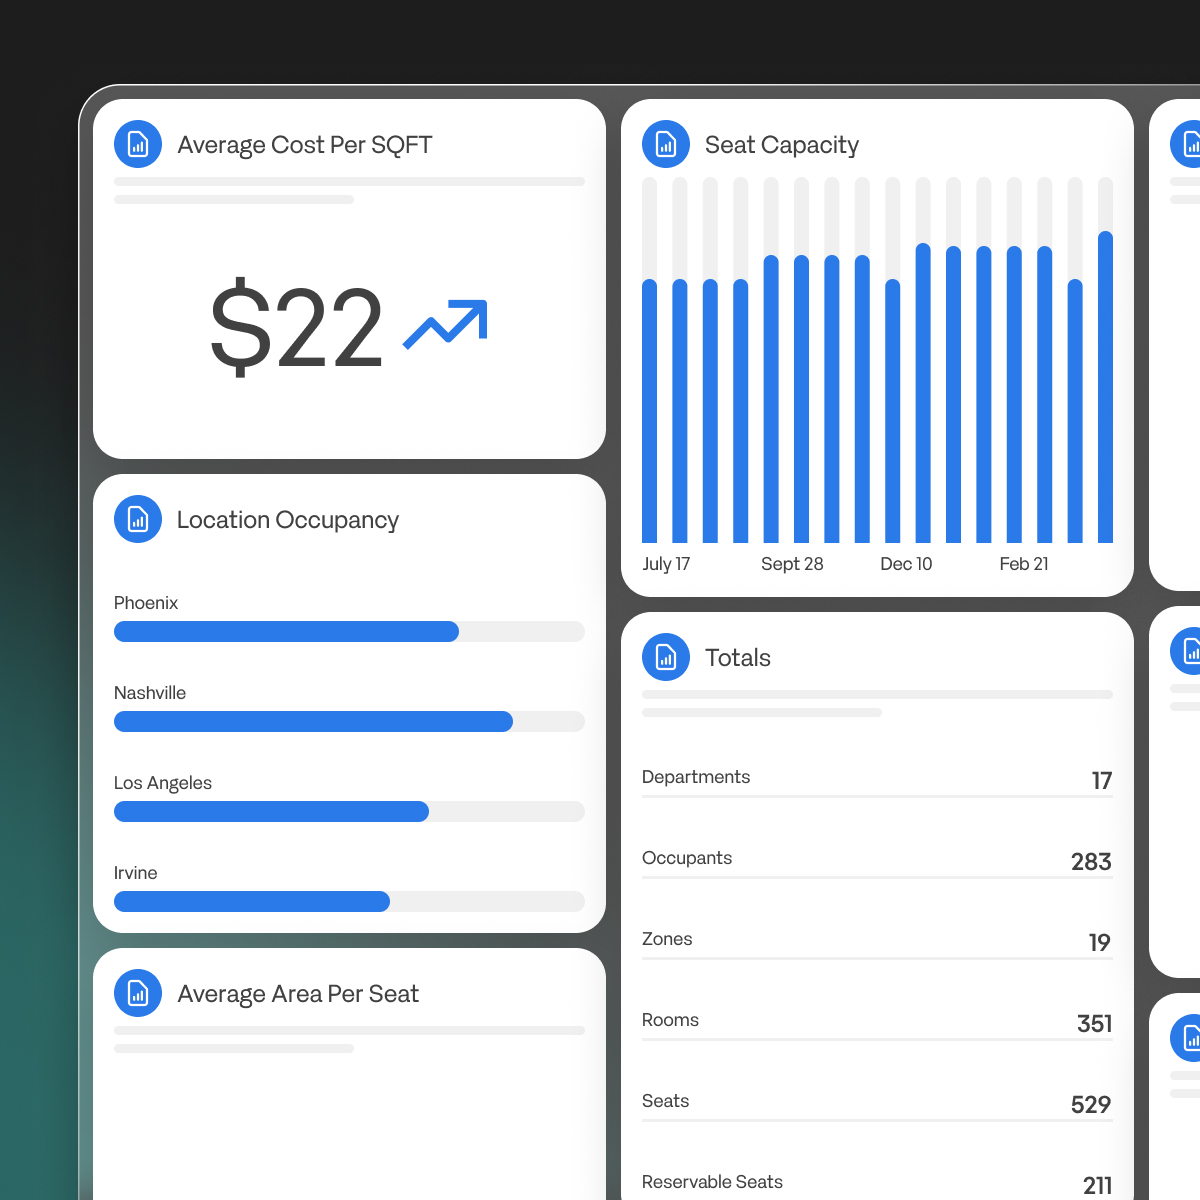Viewport: 1200px width, 1200px height.
Task: Click the upward trend arrow beside $22
Action: pyautogui.click(x=445, y=325)
